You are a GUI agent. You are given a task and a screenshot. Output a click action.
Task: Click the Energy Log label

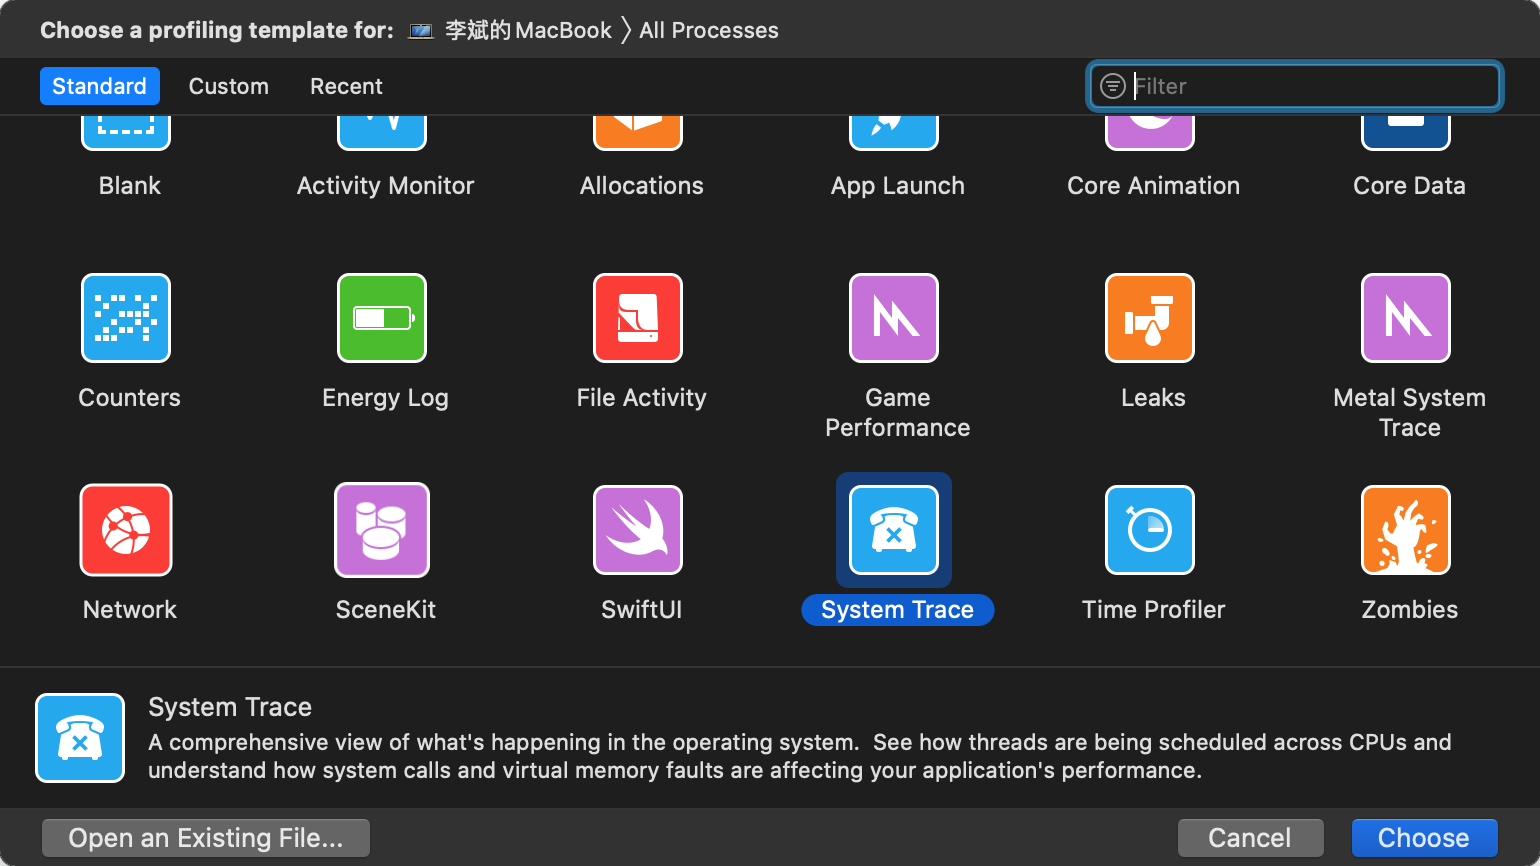[x=386, y=398]
